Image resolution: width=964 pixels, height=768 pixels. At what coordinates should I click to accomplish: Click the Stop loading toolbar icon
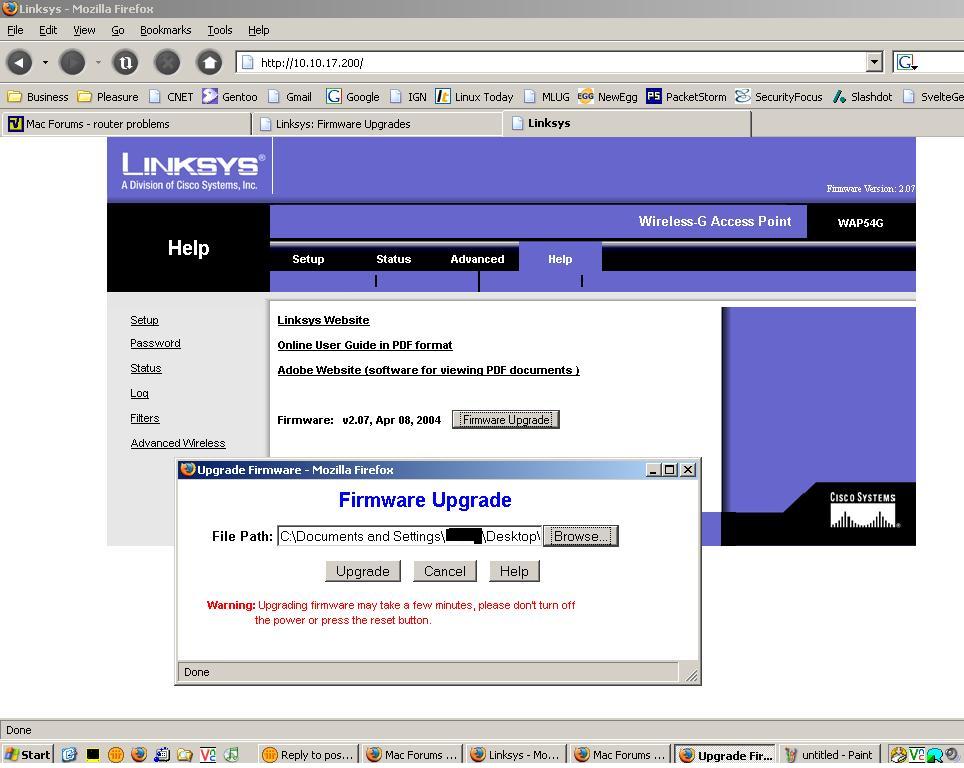click(x=167, y=63)
